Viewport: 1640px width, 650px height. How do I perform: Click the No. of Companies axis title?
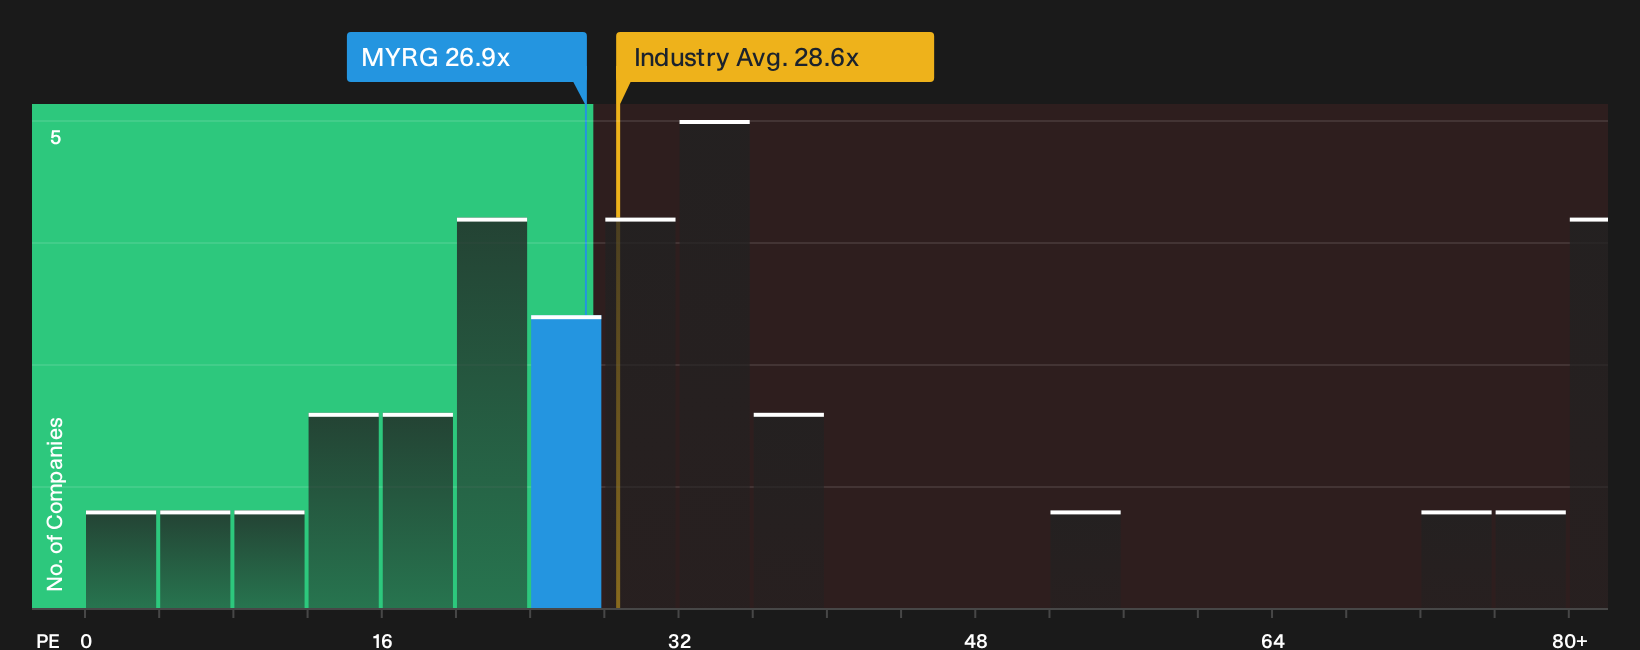click(55, 503)
